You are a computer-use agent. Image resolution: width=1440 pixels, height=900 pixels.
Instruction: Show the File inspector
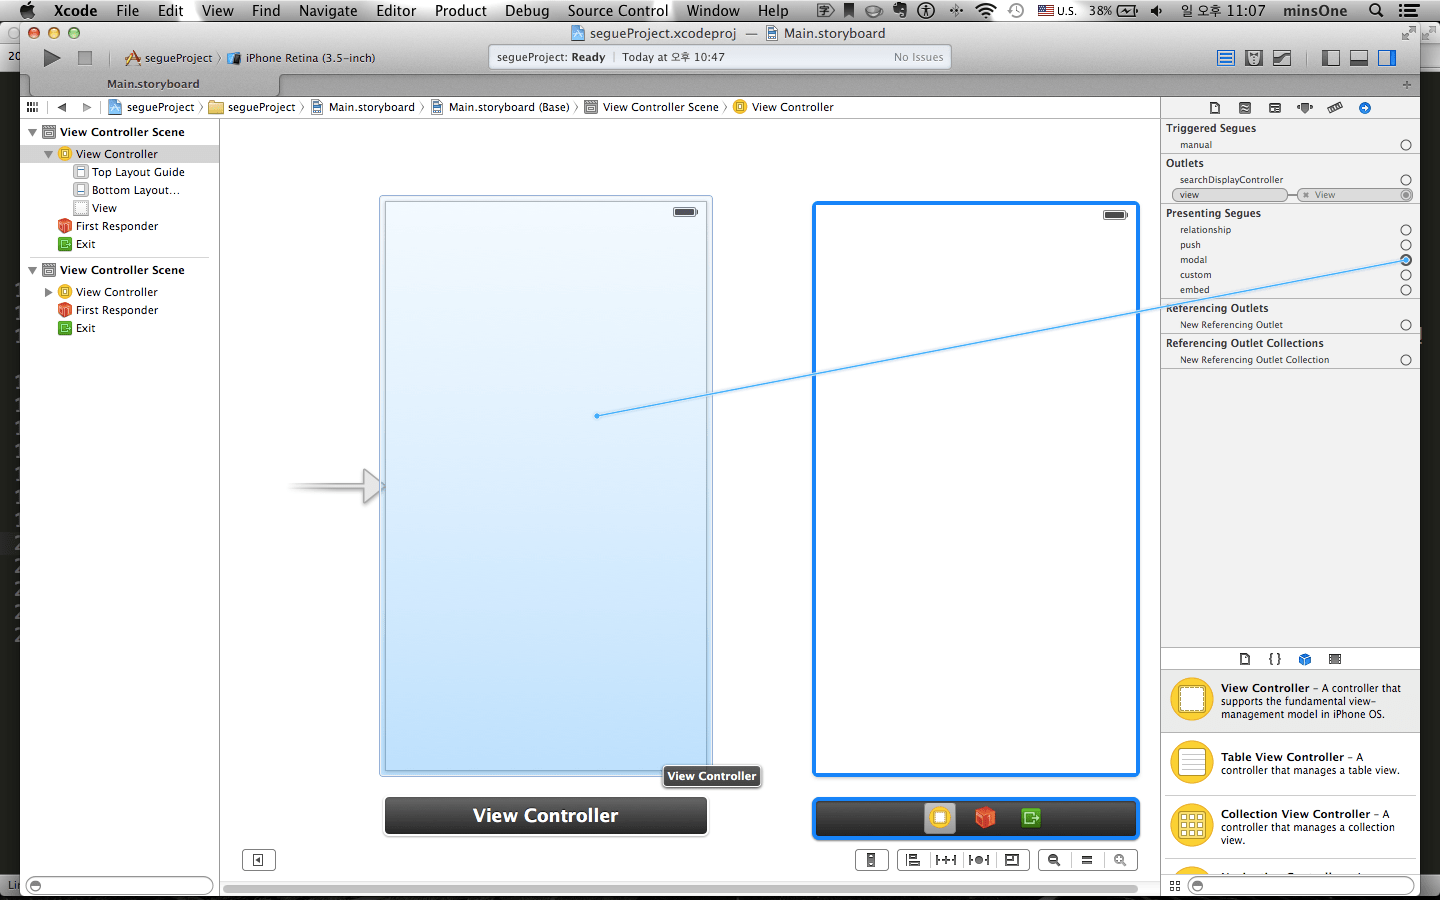point(1215,108)
